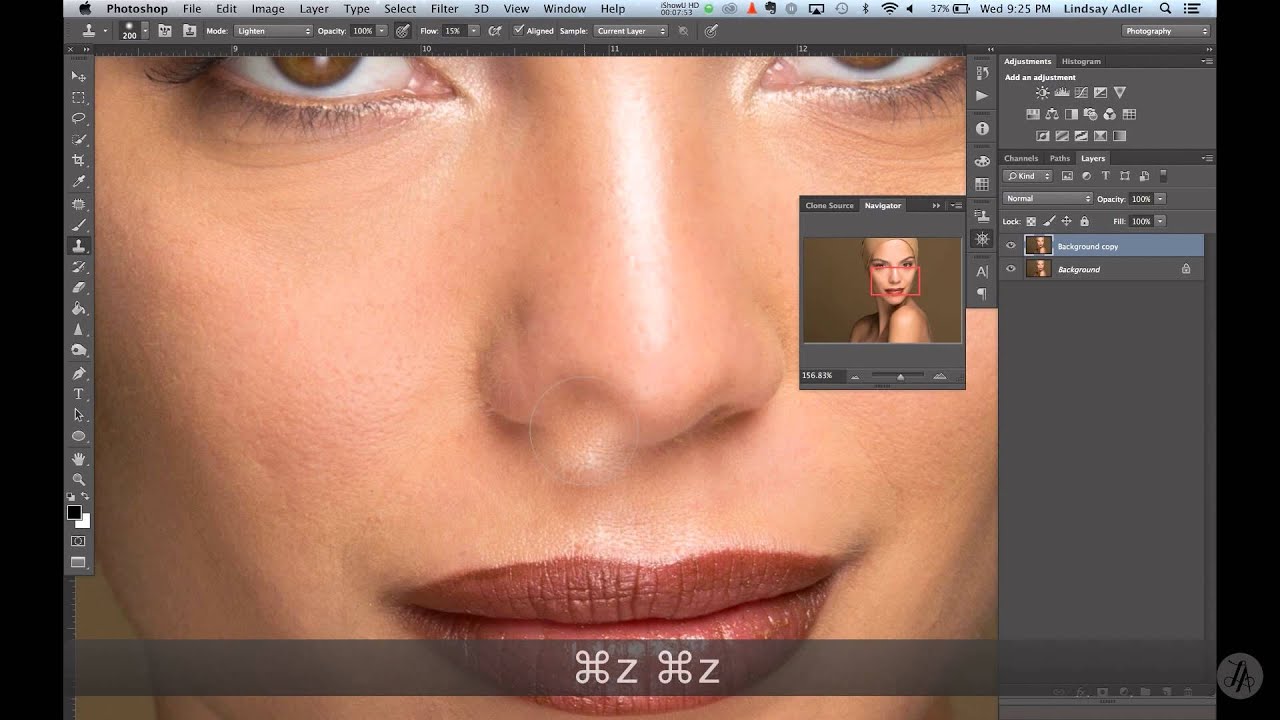This screenshot has width=1280, height=720.
Task: Toggle lock image pixels
Action: point(1048,221)
